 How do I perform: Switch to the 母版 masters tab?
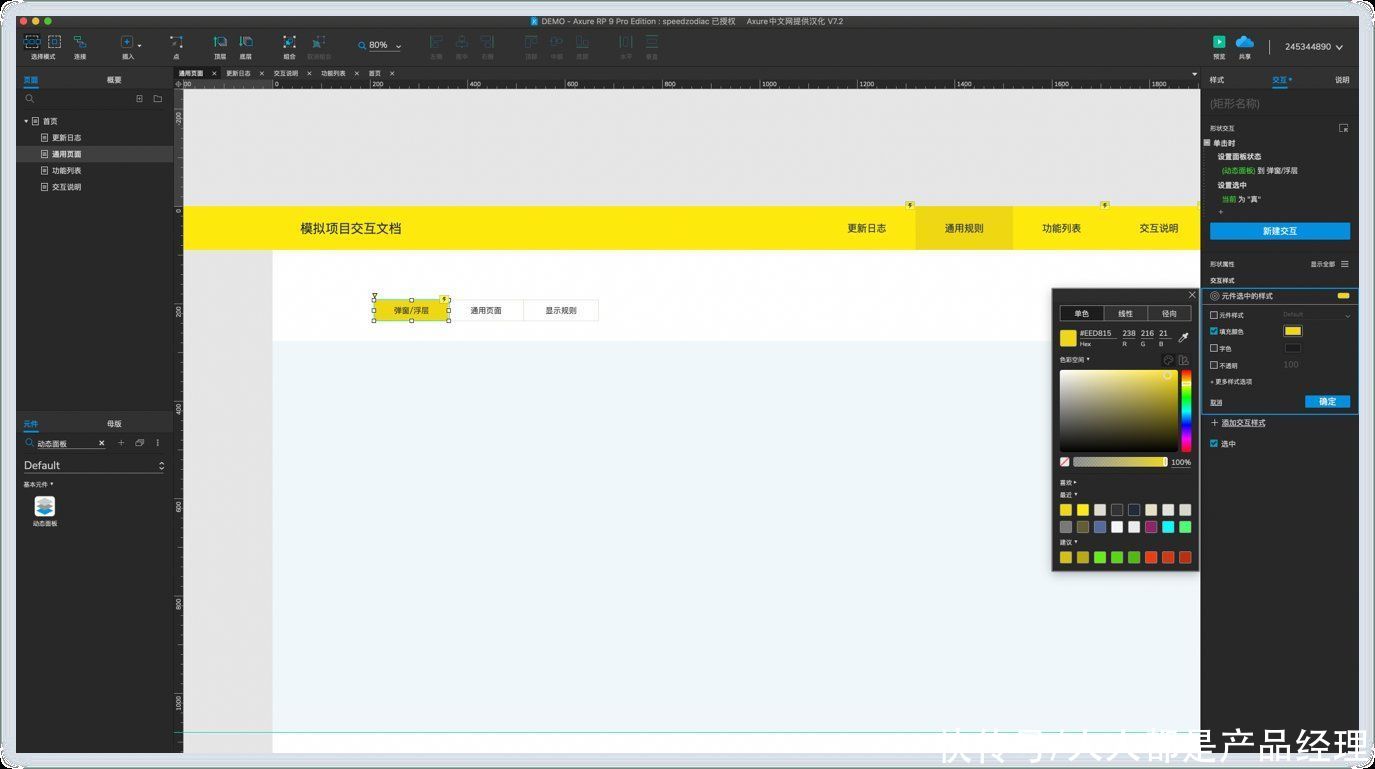[114, 424]
